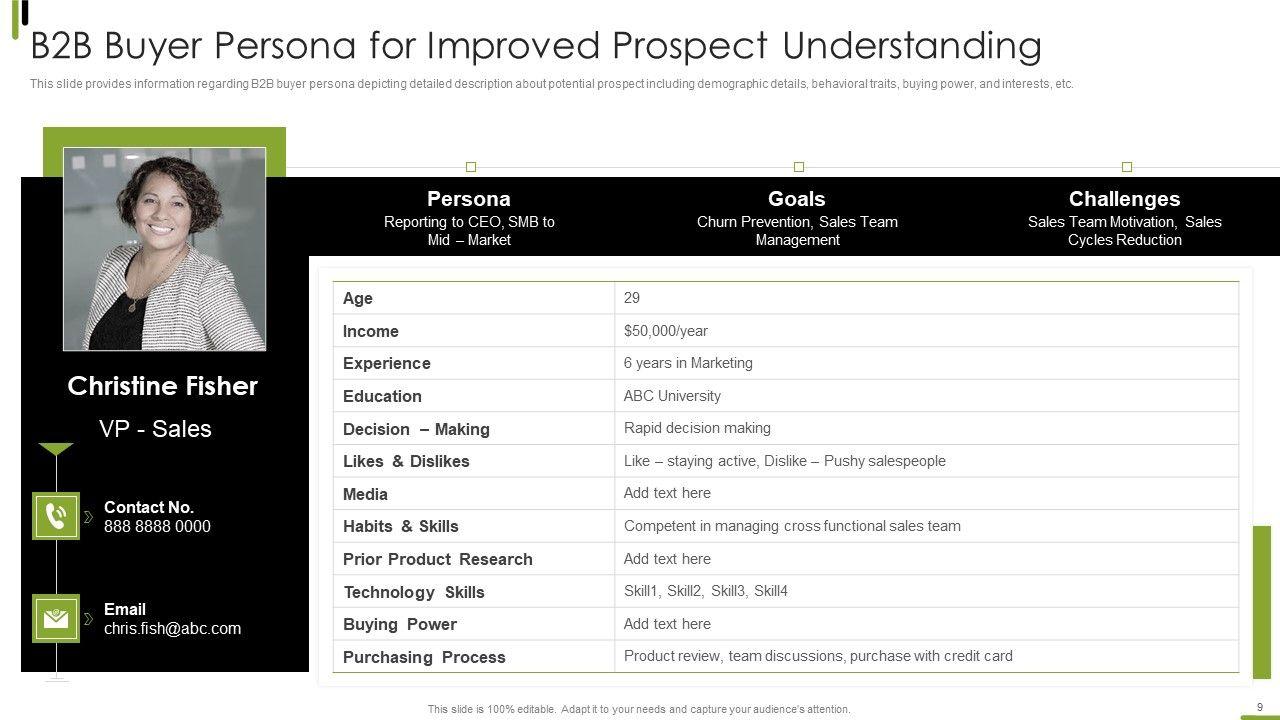Select the Persona heading

click(469, 199)
